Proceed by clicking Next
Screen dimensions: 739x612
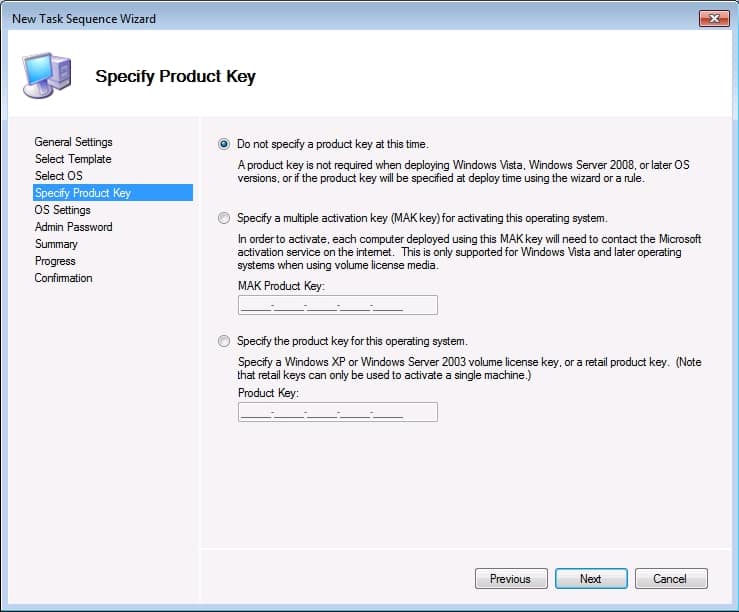(x=591, y=579)
